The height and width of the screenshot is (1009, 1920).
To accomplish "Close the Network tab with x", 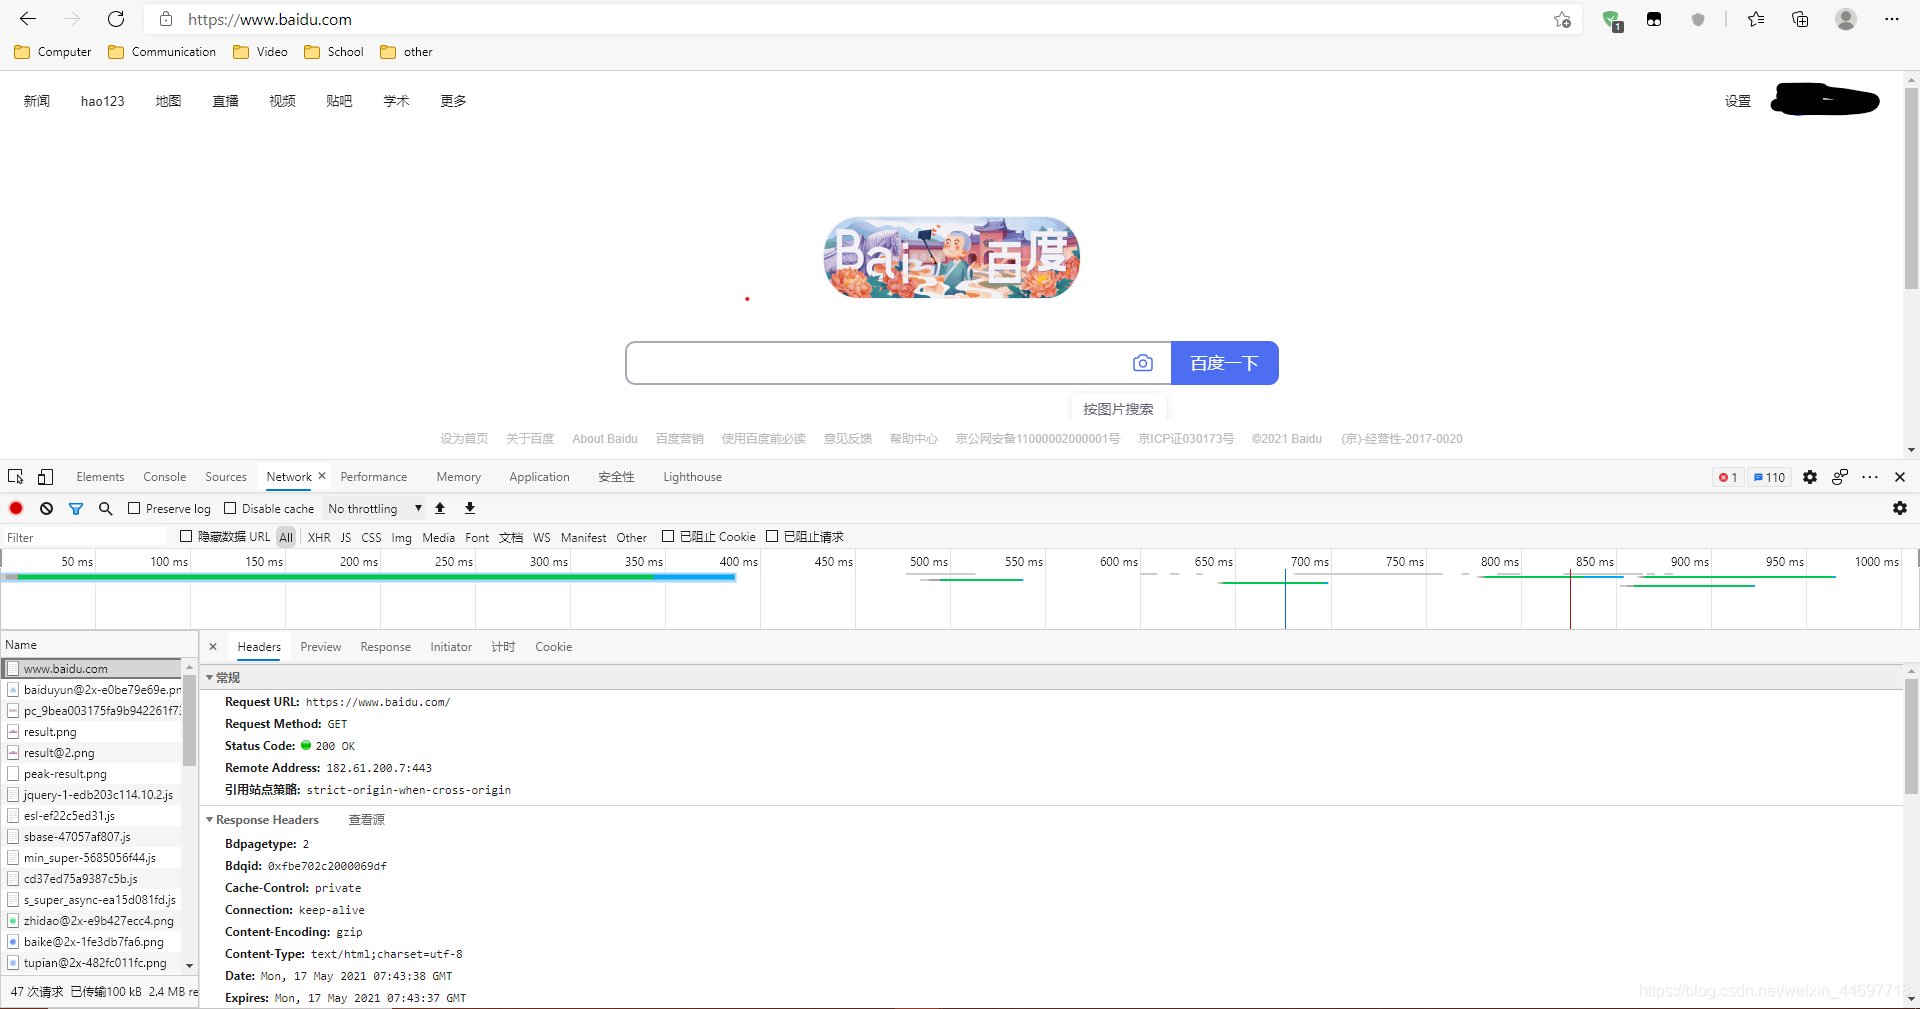I will pyautogui.click(x=322, y=476).
